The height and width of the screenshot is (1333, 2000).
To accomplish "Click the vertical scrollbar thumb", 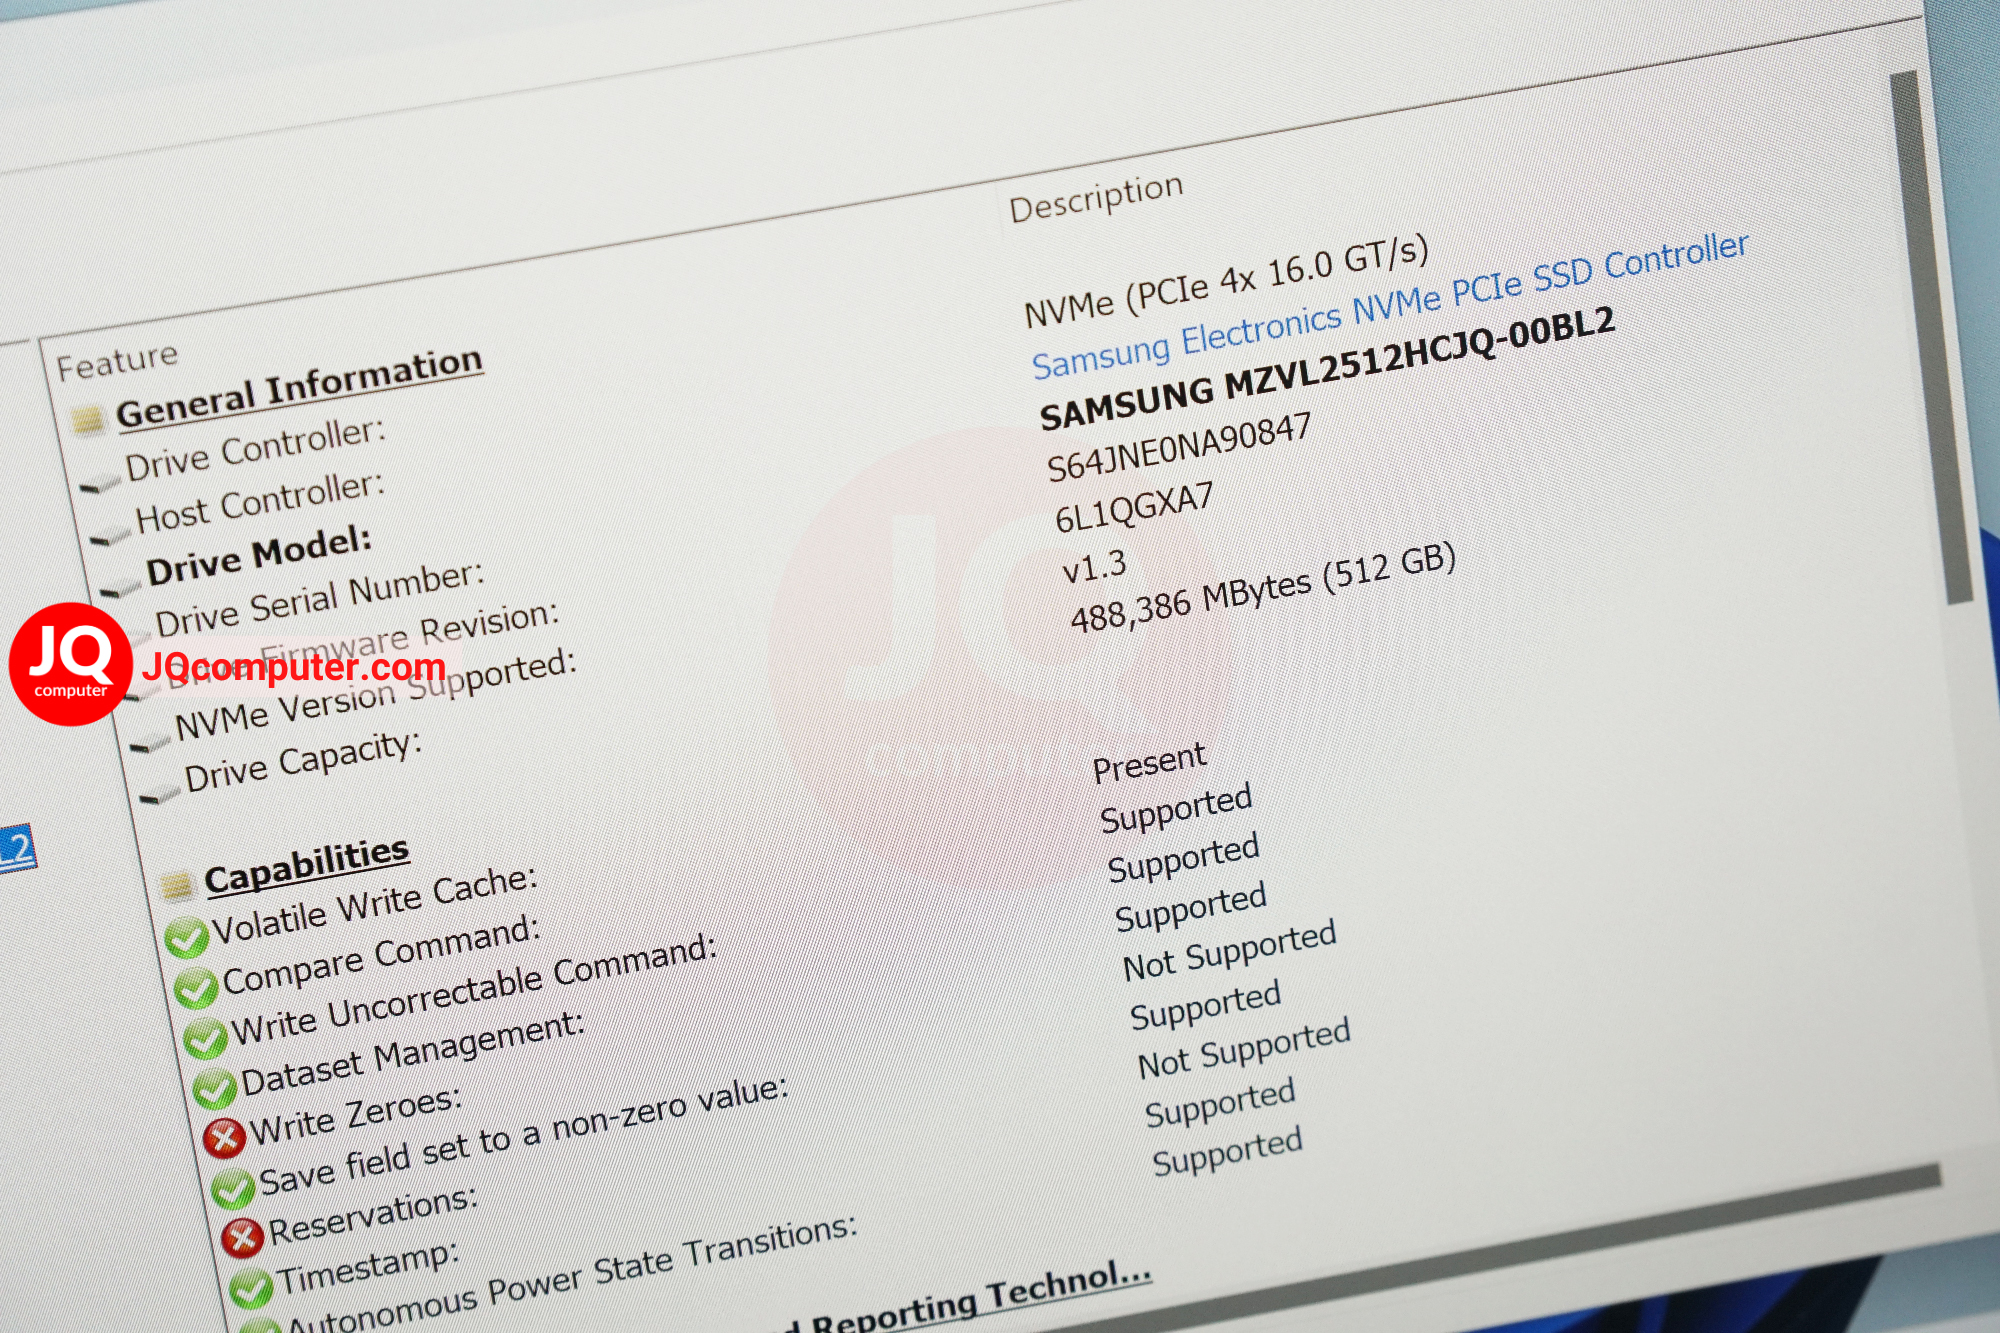I will coord(1930,336).
